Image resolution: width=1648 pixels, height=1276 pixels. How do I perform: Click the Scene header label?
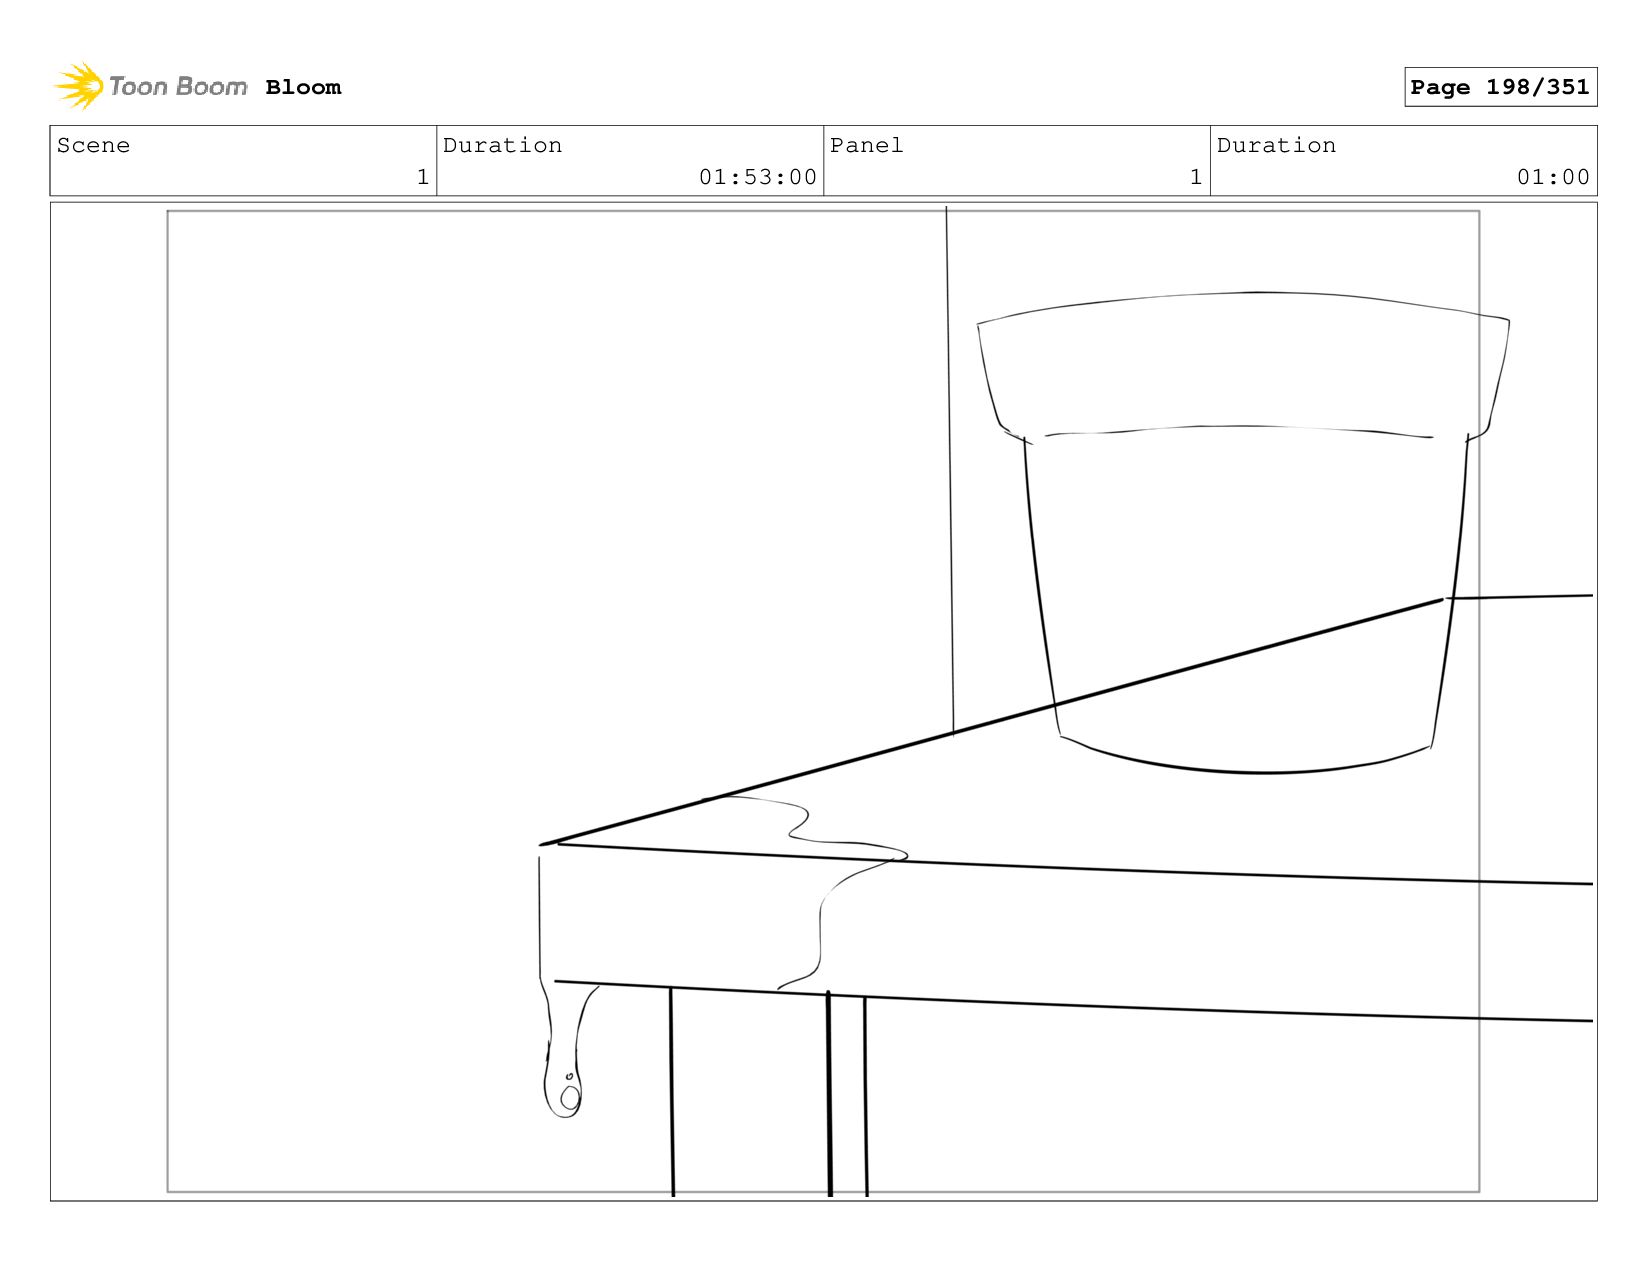coord(93,145)
